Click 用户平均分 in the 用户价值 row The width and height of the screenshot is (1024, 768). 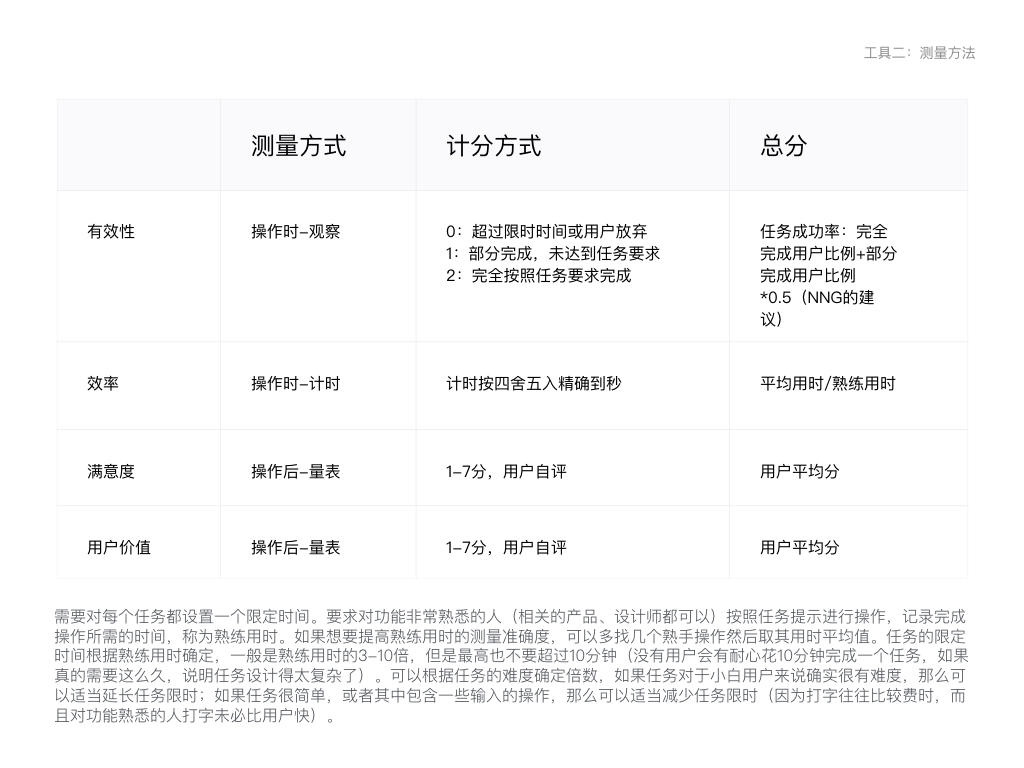[x=799, y=547]
